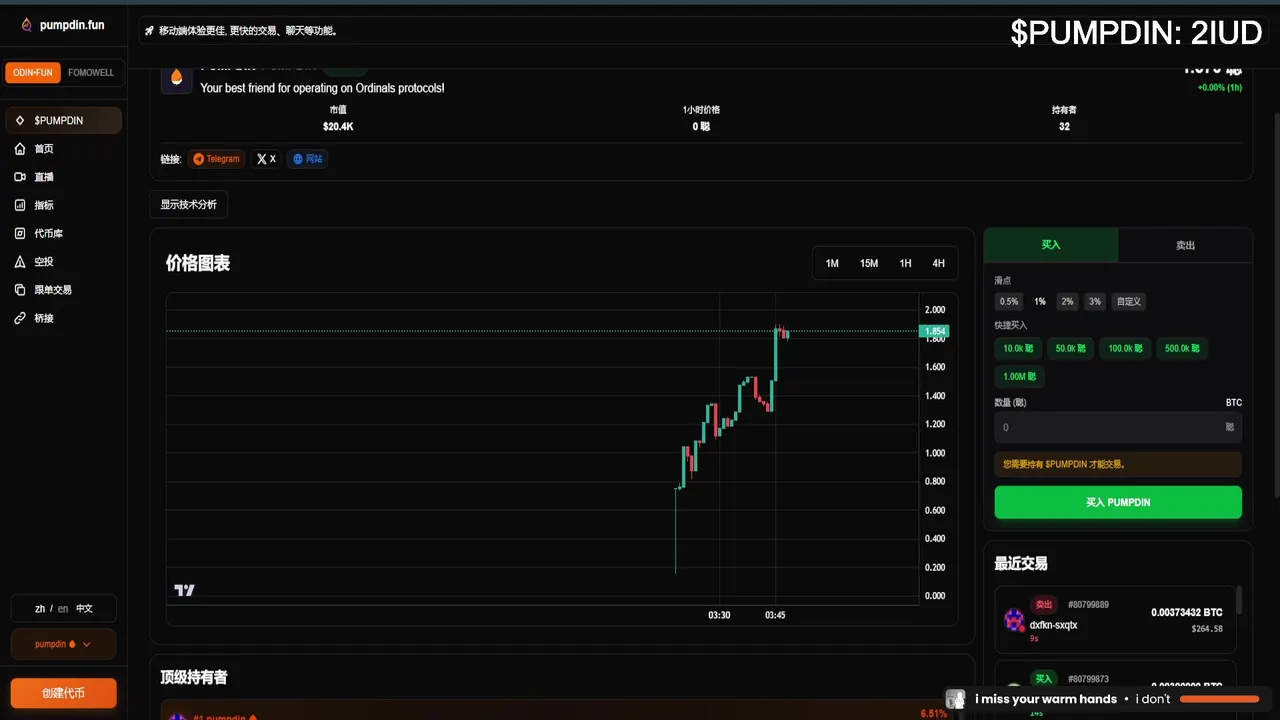Viewport: 1280px width, 720px height.
Task: Click the 03:30 time axis label
Action: tap(719, 615)
